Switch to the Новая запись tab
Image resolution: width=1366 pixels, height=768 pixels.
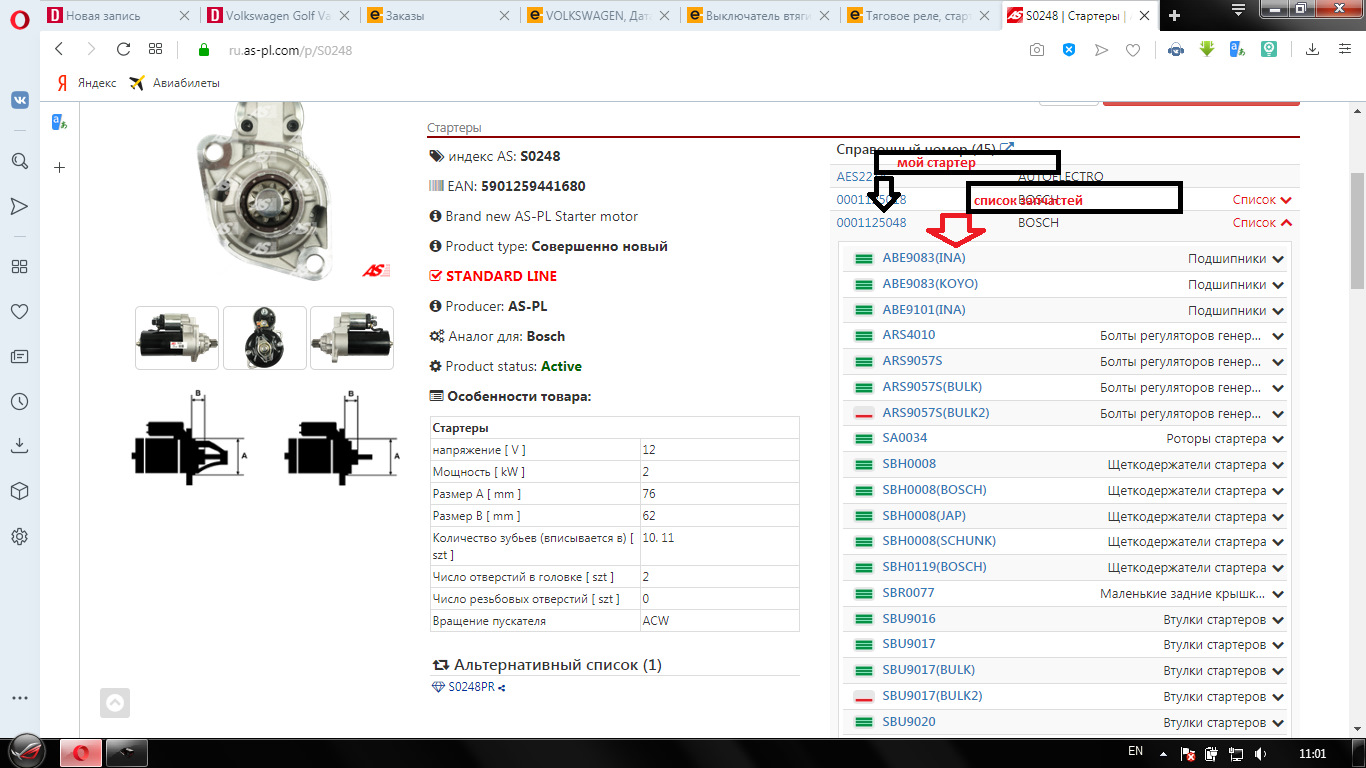tap(118, 15)
